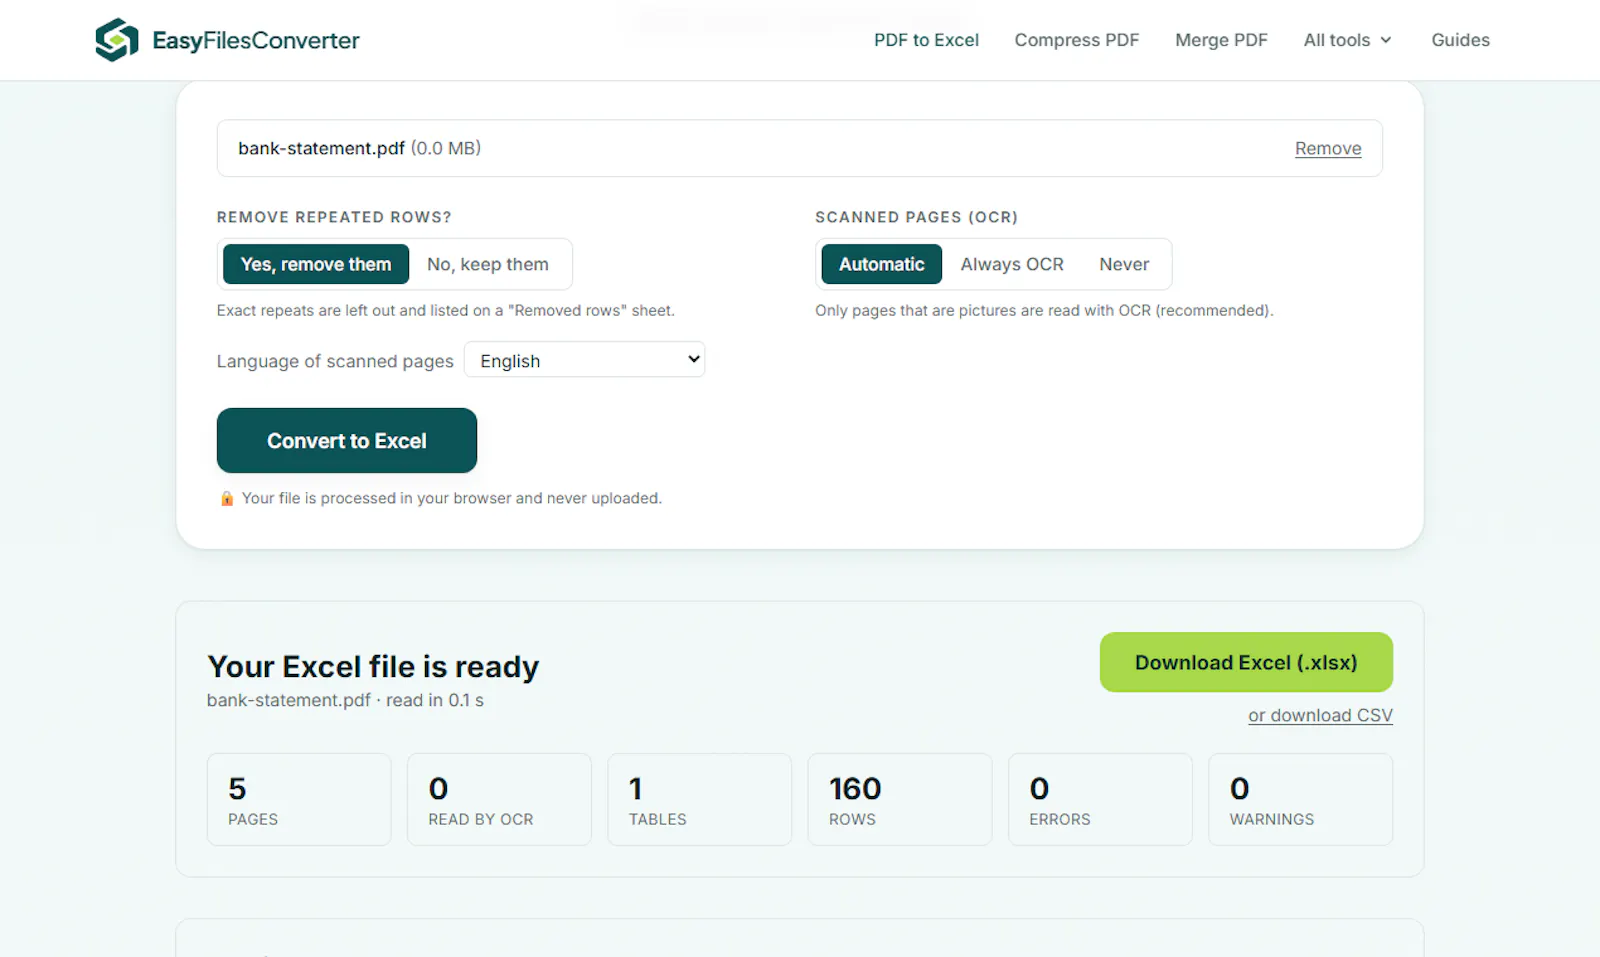Go to Compress PDF tool

(x=1077, y=40)
